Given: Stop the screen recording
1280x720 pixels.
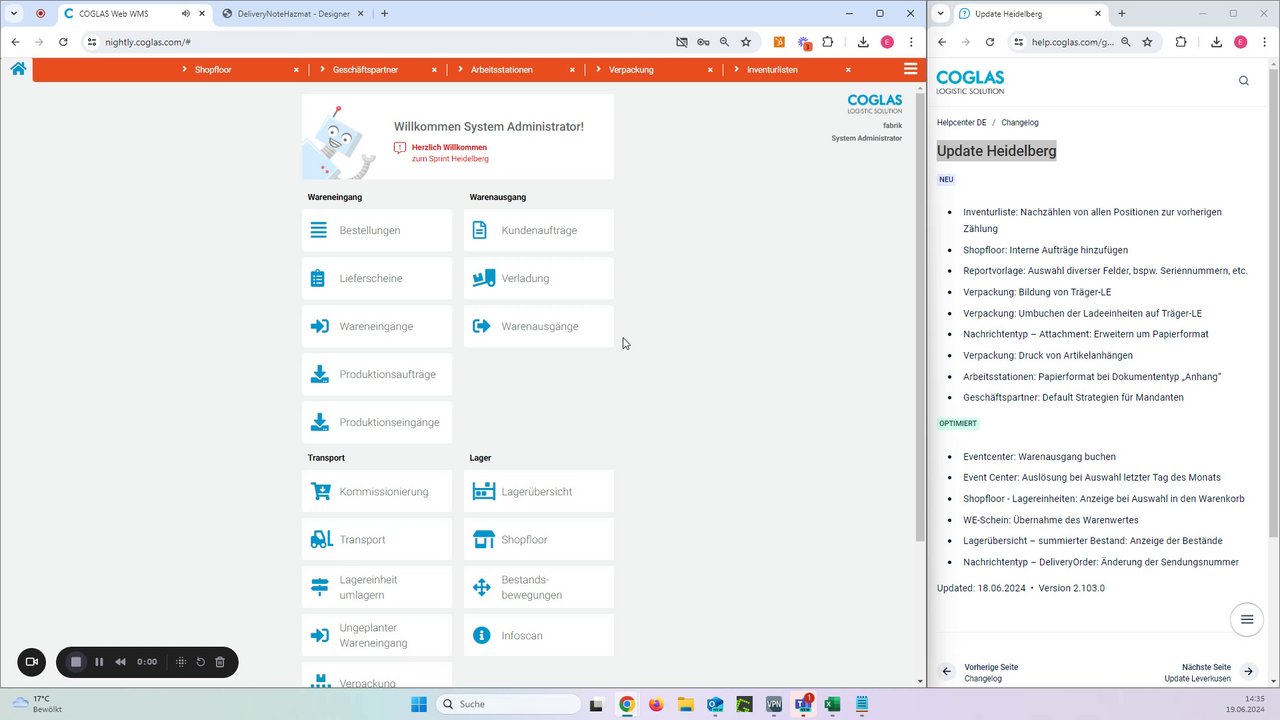Looking at the screenshot, I should [x=75, y=662].
